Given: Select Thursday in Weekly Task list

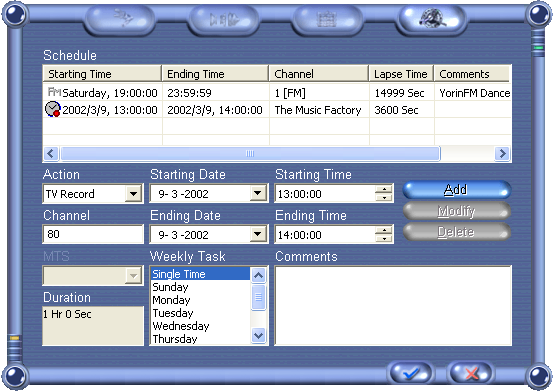Looking at the screenshot, I should 200,338.
